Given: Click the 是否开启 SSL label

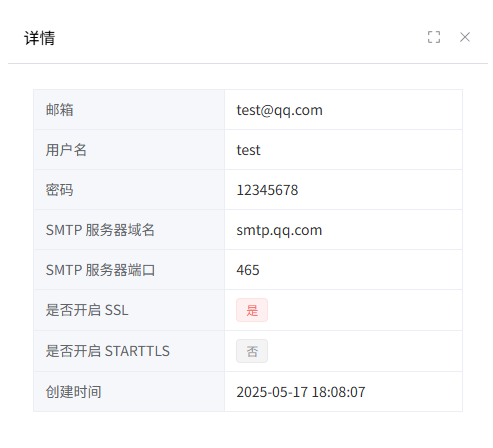Looking at the screenshot, I should click(87, 310).
